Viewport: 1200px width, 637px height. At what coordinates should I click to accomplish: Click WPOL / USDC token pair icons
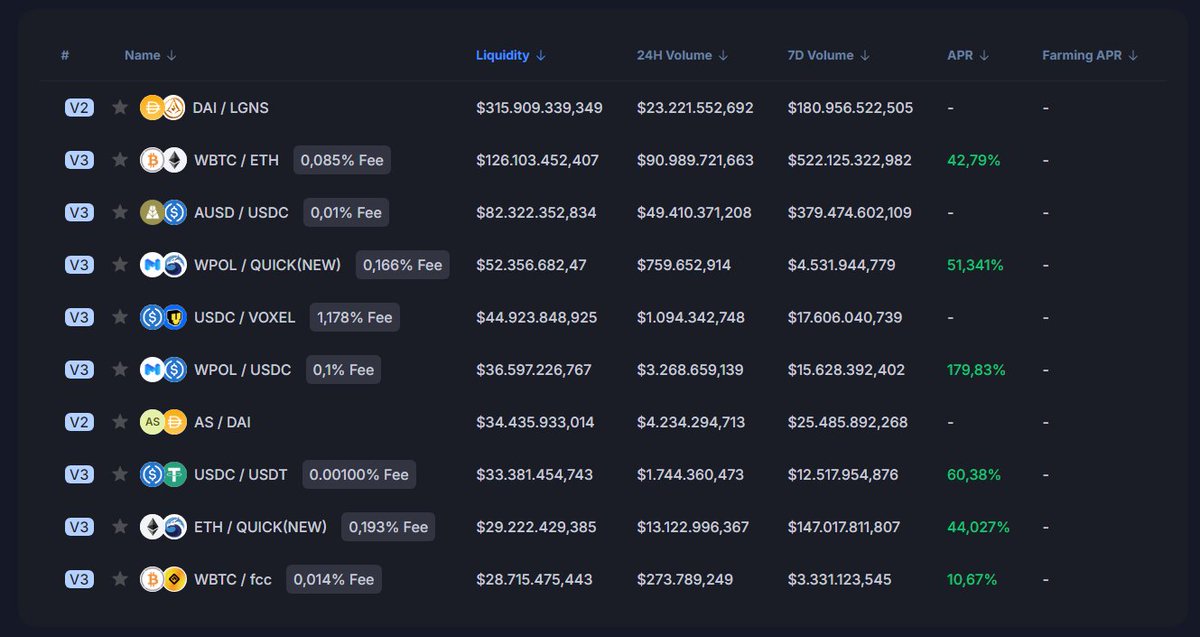pyautogui.click(x=163, y=369)
